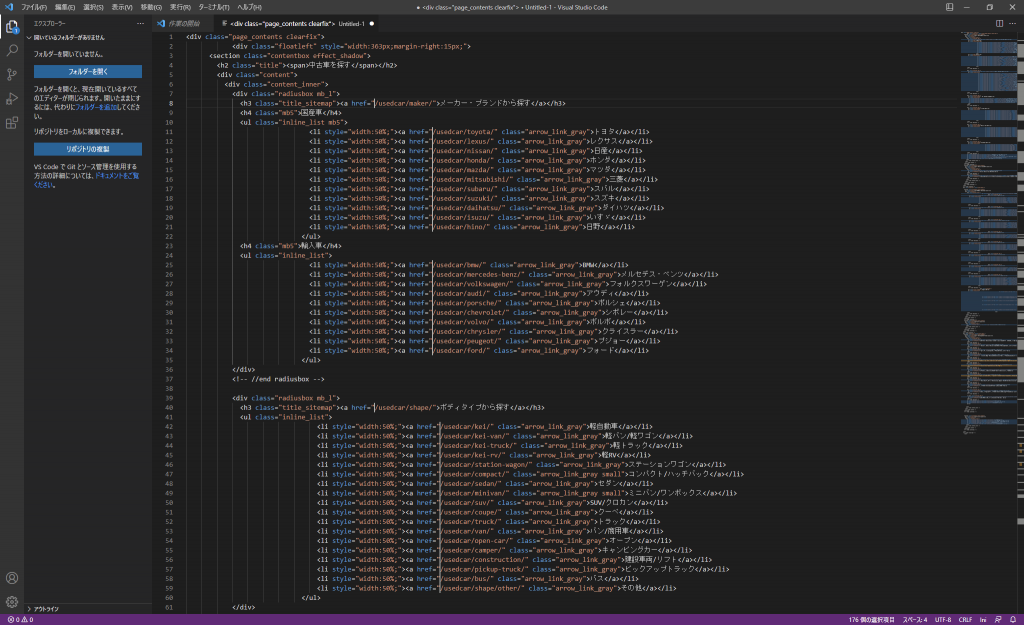This screenshot has height=625, width=1024.
Task: Change encoding via UTF-8 status item
Action: pos(943,620)
